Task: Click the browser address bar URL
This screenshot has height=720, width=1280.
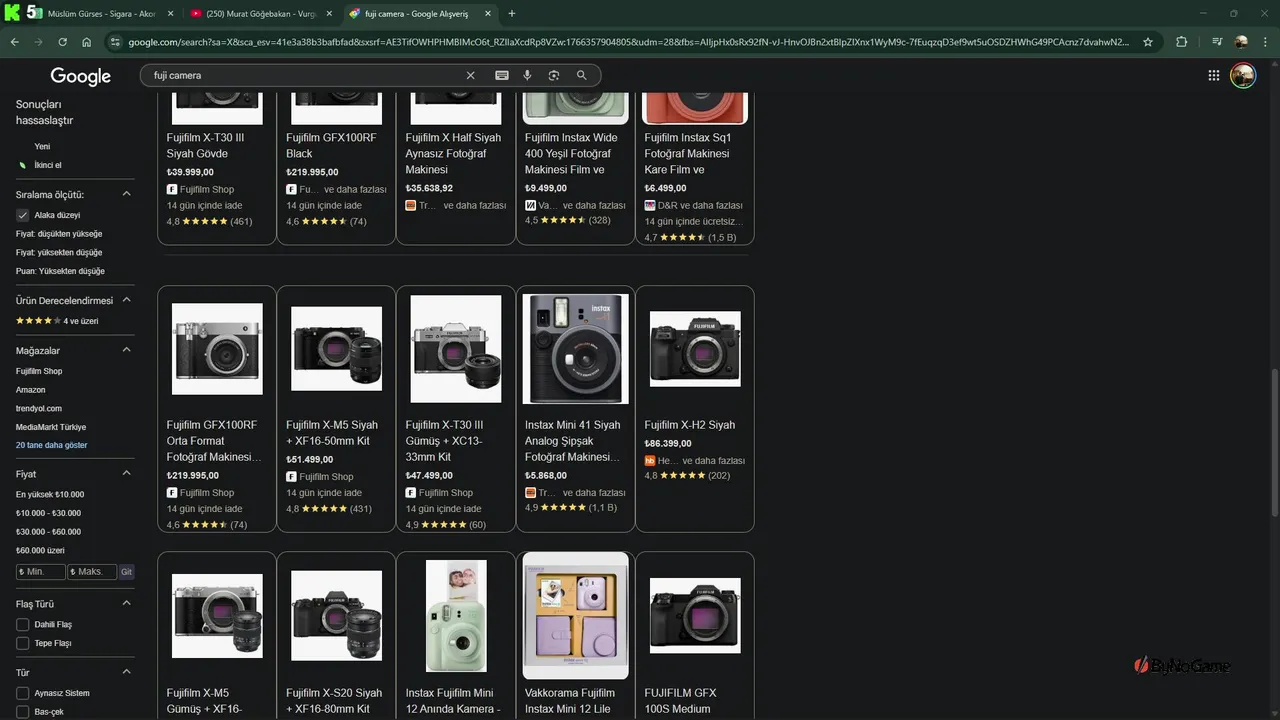Action: [630, 42]
